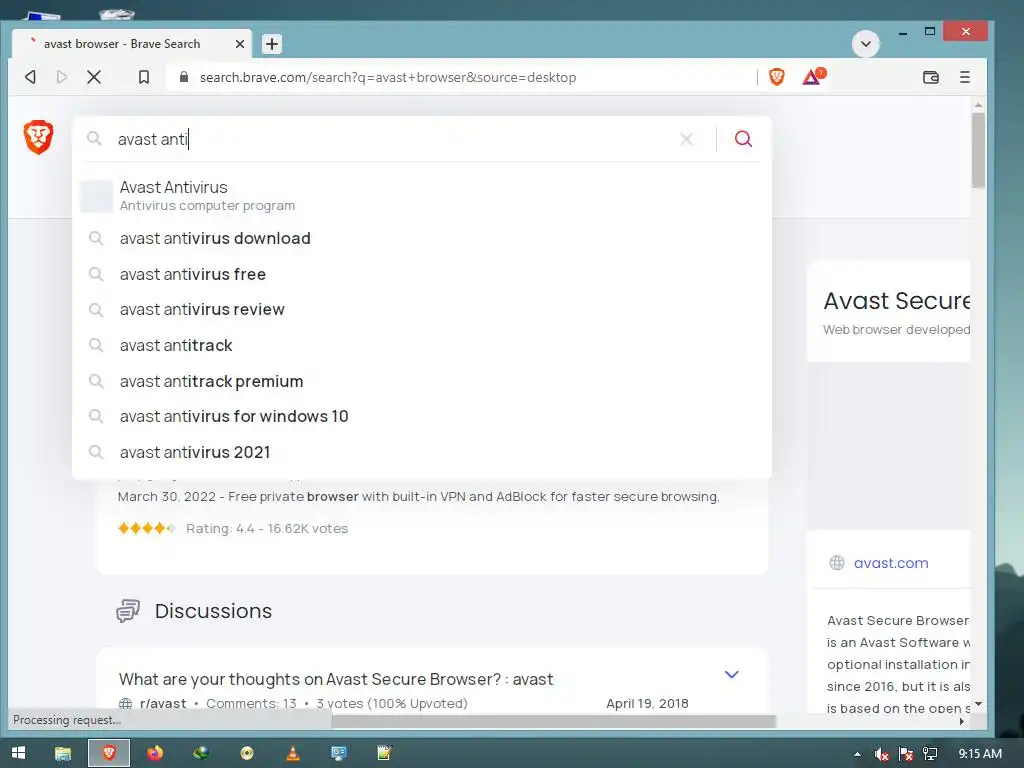Expand the discussion chevron arrow
Image resolution: width=1024 pixels, height=768 pixels.
click(x=731, y=674)
